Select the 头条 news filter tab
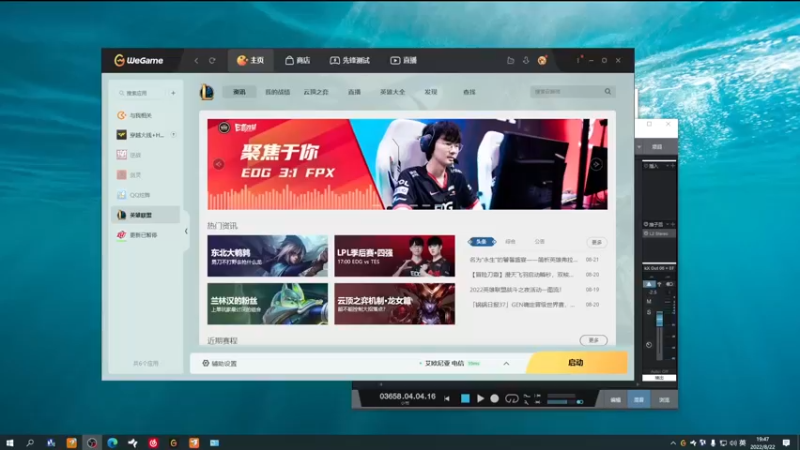 point(481,241)
